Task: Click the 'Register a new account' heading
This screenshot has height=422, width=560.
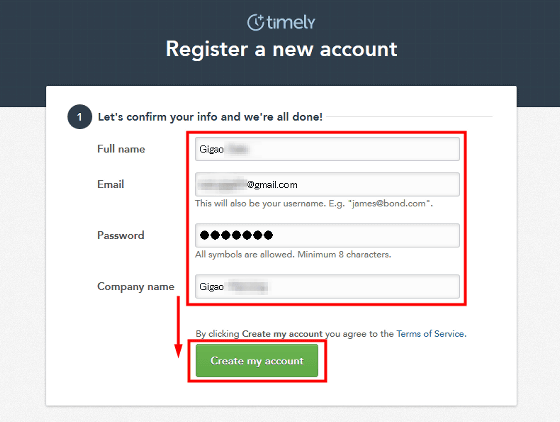Action: pos(281,49)
